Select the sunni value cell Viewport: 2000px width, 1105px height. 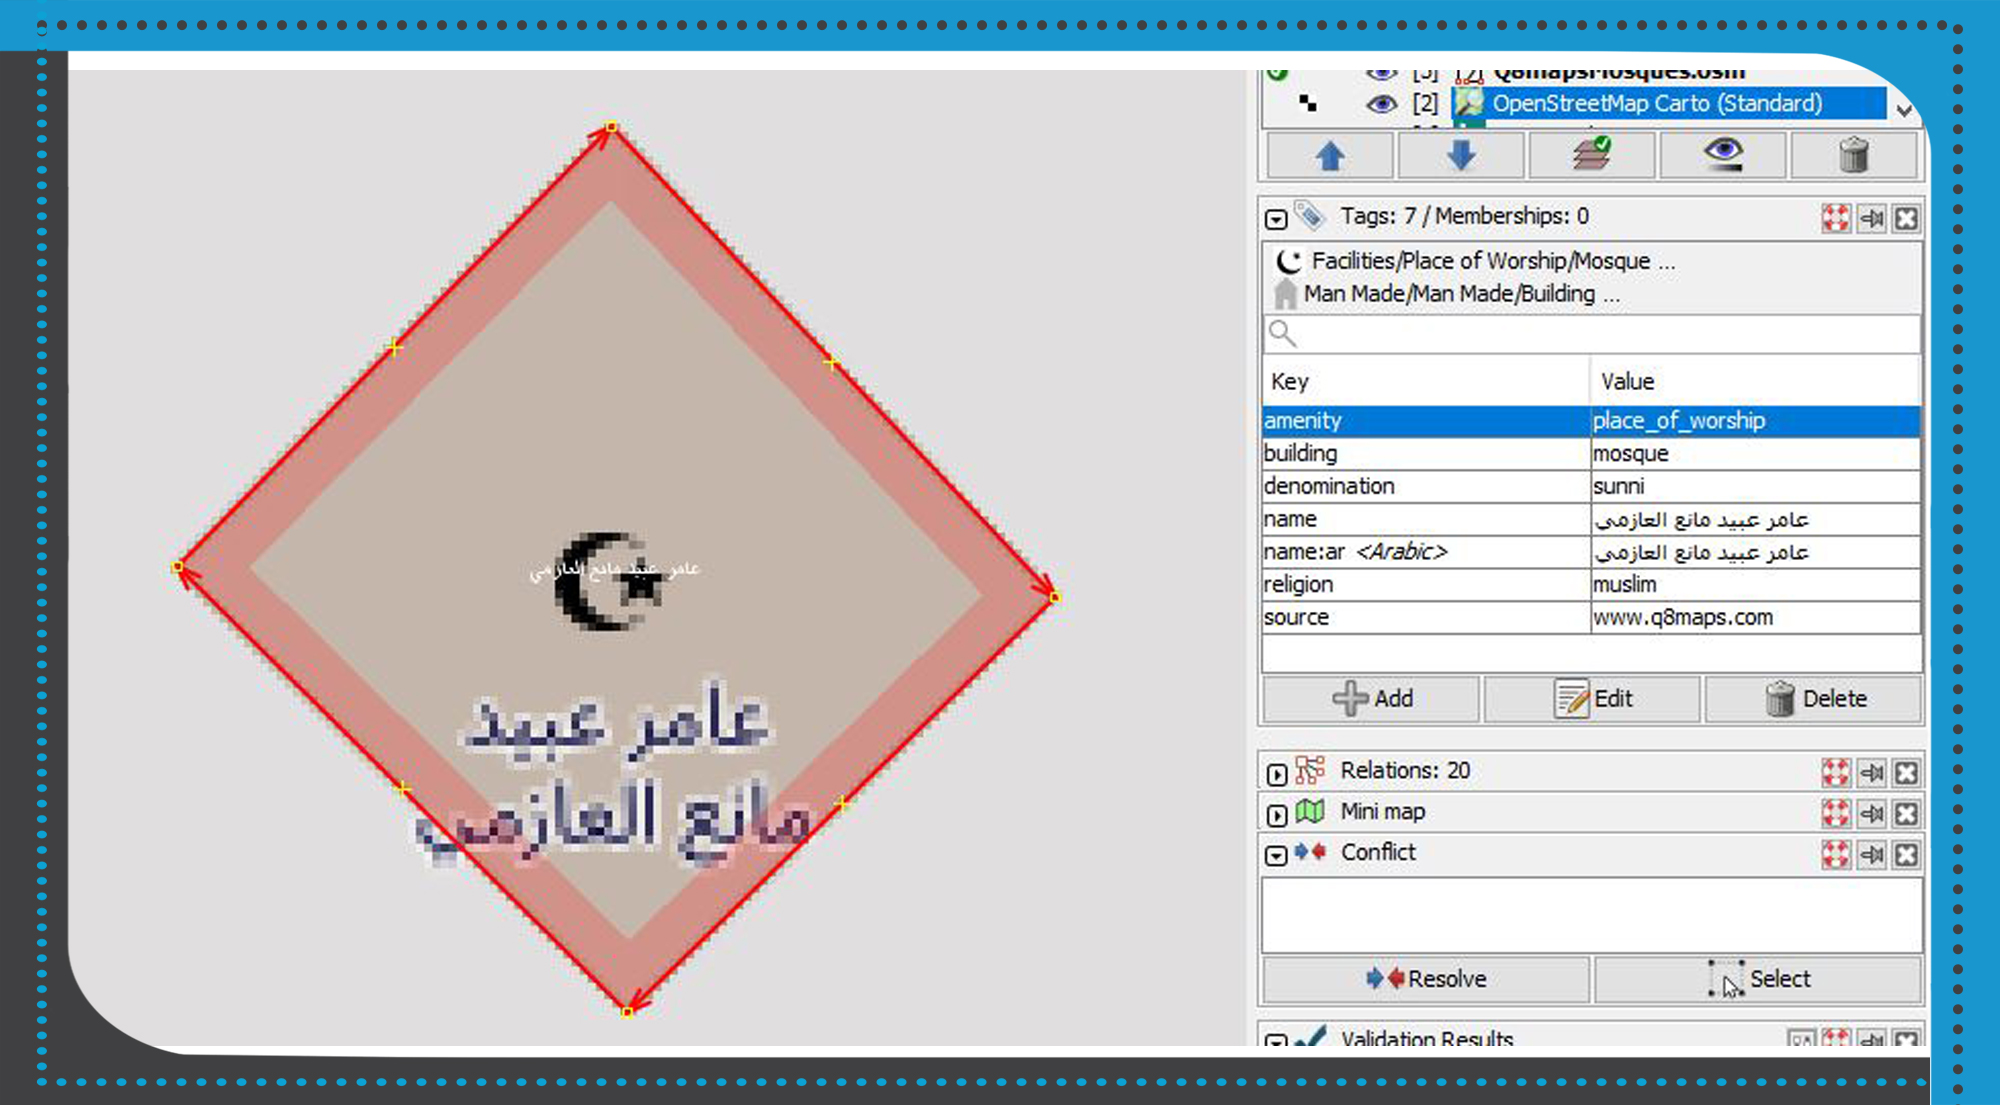pyautogui.click(x=1755, y=487)
